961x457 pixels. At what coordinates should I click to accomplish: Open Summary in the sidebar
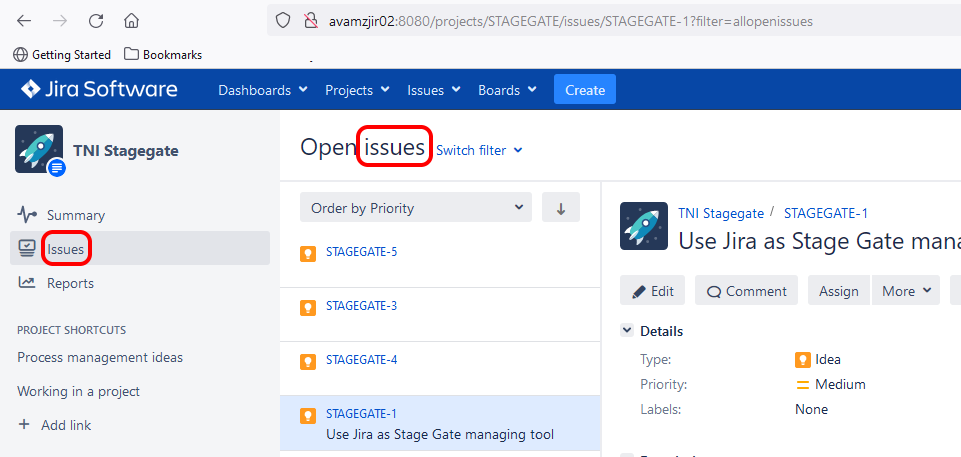[76, 215]
